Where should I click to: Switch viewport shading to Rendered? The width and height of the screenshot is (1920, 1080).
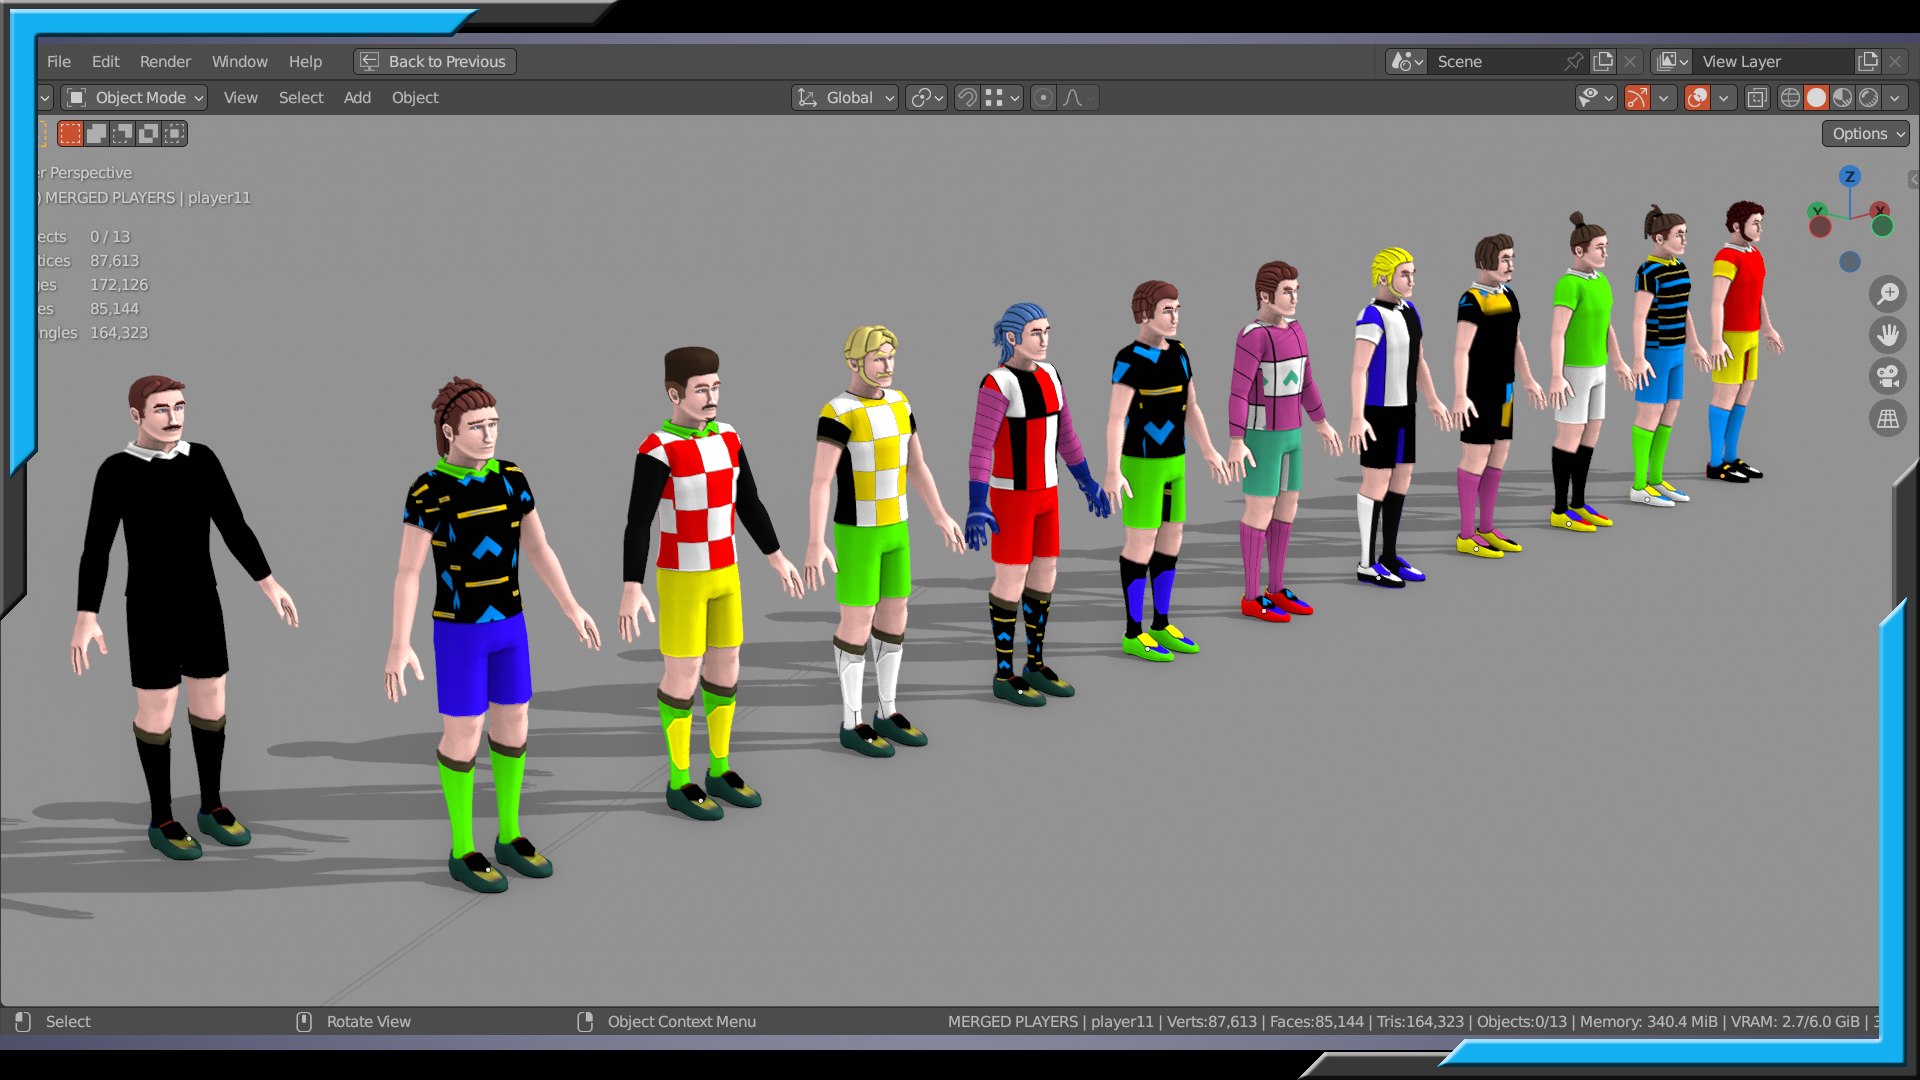click(x=1868, y=97)
